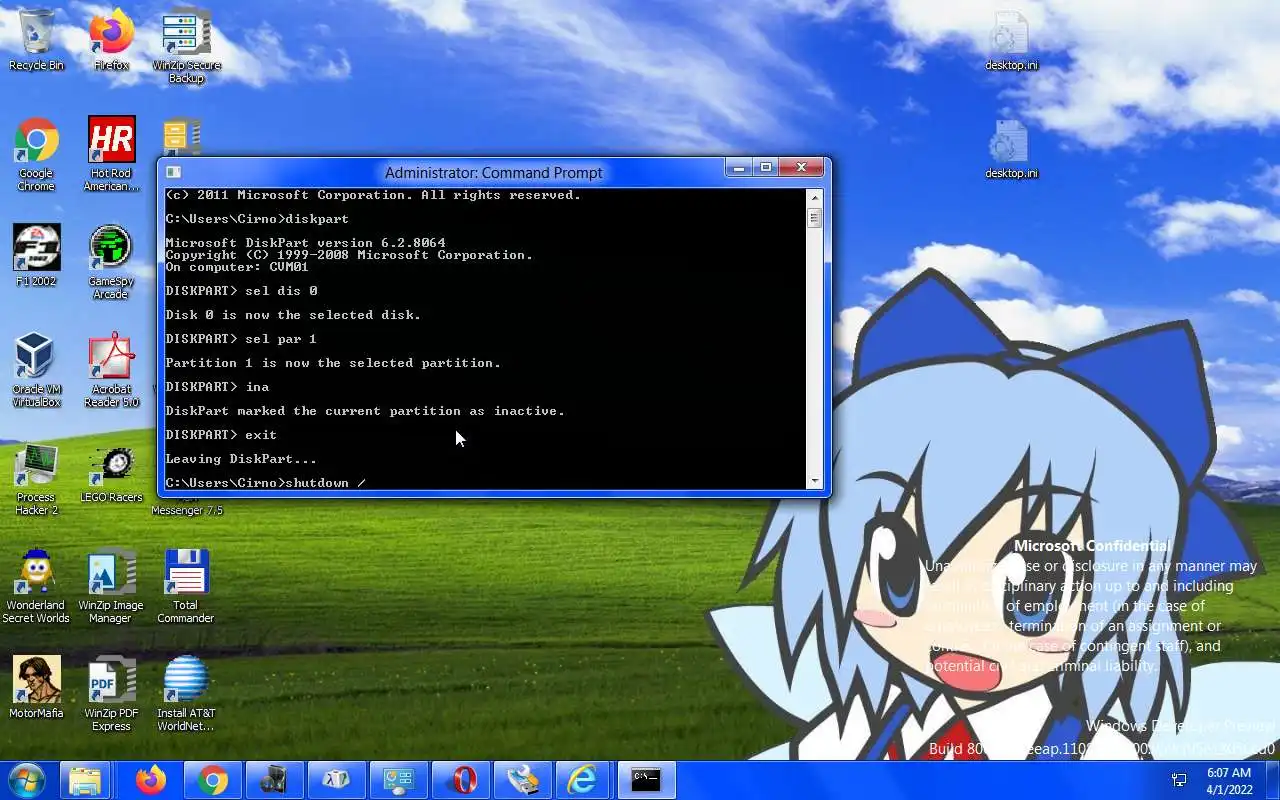Image resolution: width=1280 pixels, height=800 pixels.
Task: Open WinZip PDF Express shortcut
Action: coord(111,694)
